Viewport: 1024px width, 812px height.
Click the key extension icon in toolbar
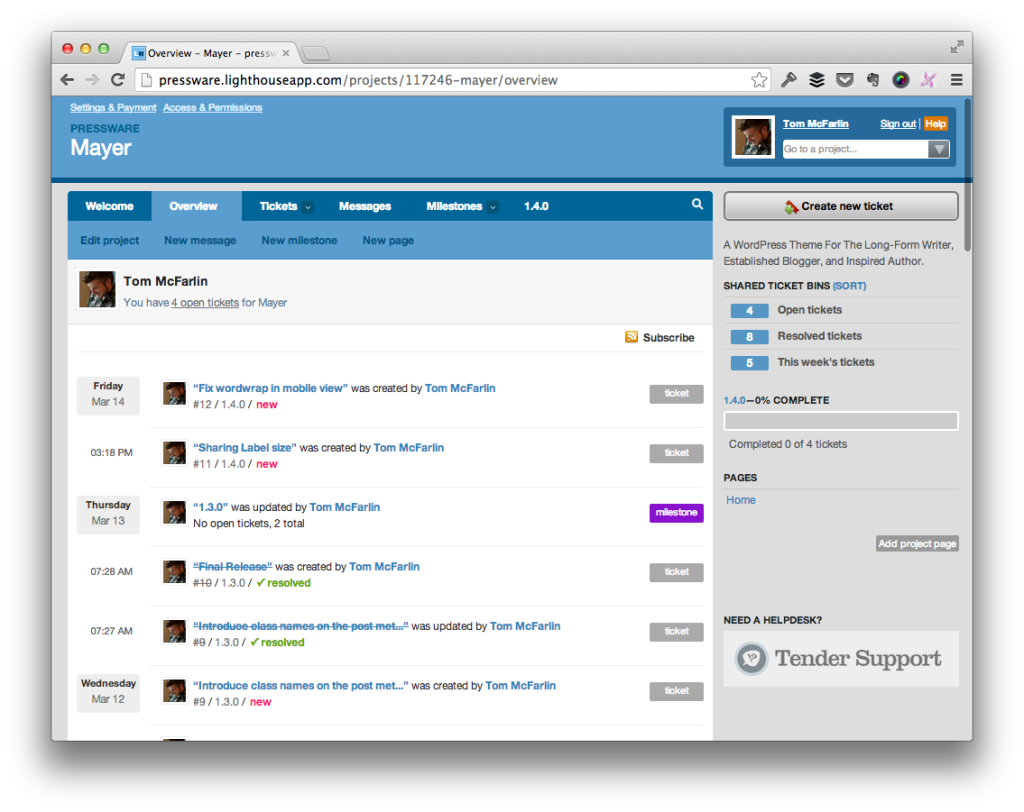click(788, 80)
